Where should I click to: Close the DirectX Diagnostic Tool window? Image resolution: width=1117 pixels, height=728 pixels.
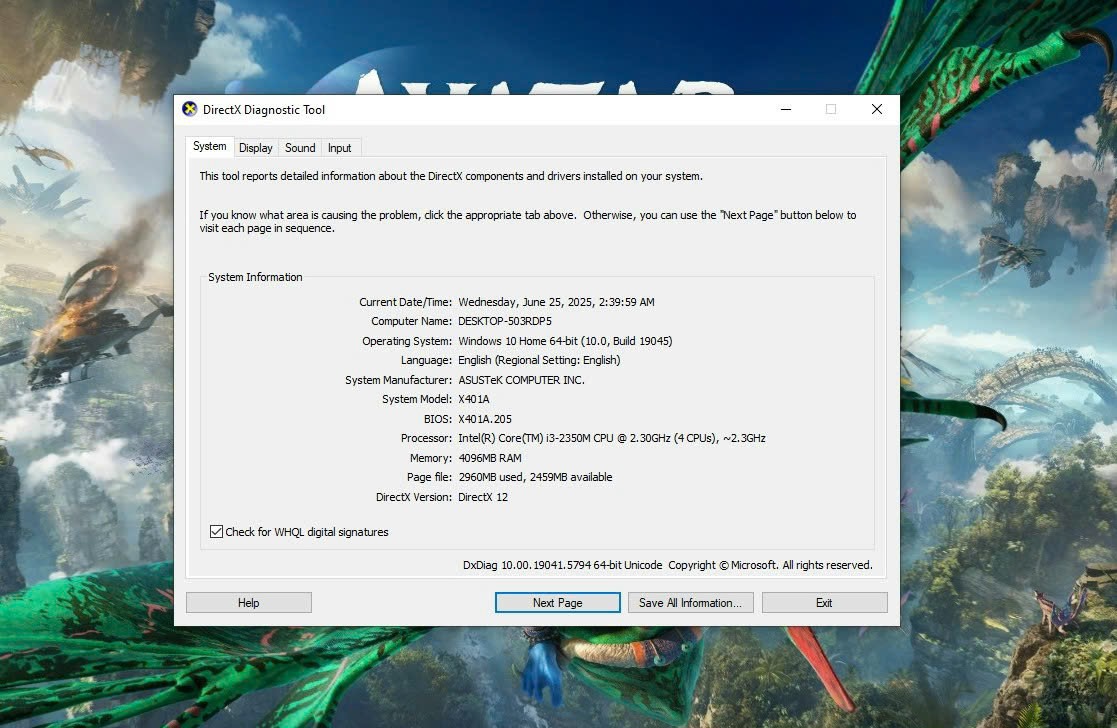coord(877,109)
